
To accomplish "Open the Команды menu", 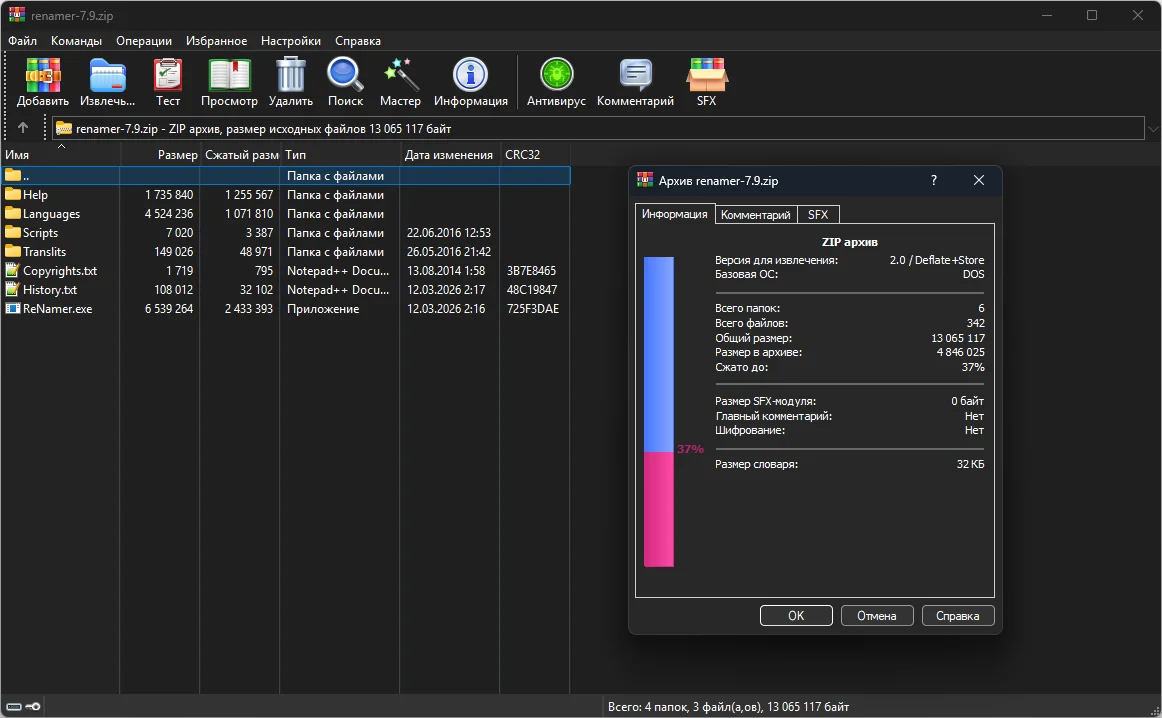I will pos(76,41).
